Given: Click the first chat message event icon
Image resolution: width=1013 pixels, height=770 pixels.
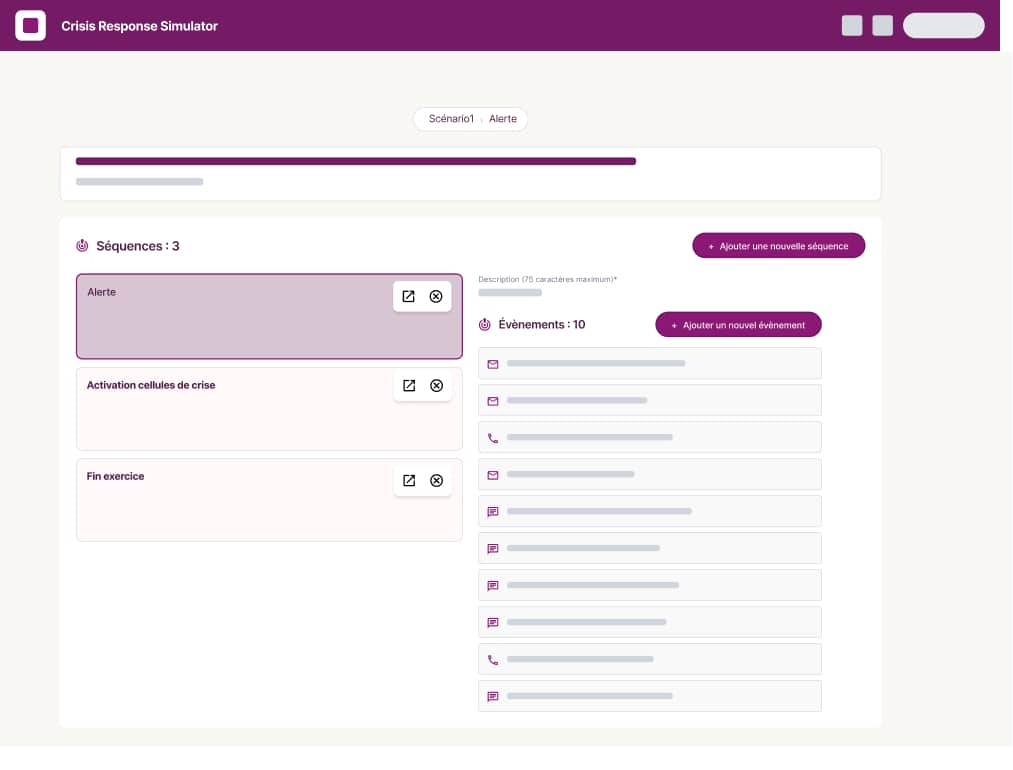Looking at the screenshot, I should pos(492,512).
